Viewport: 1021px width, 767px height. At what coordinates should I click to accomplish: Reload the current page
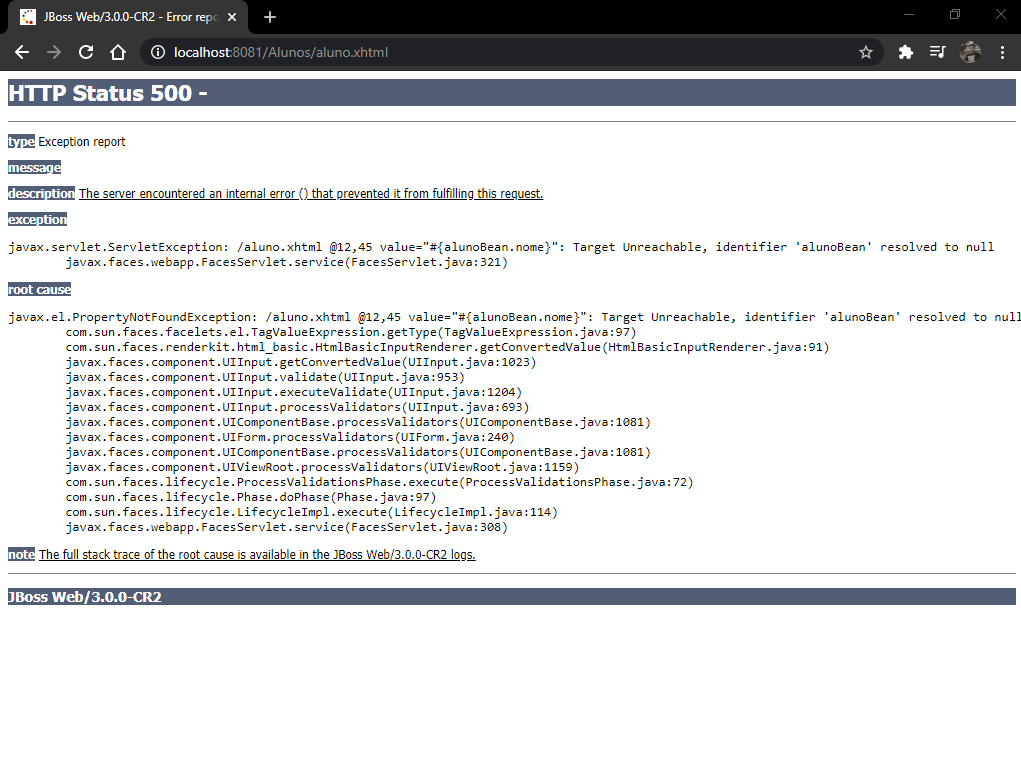point(86,52)
